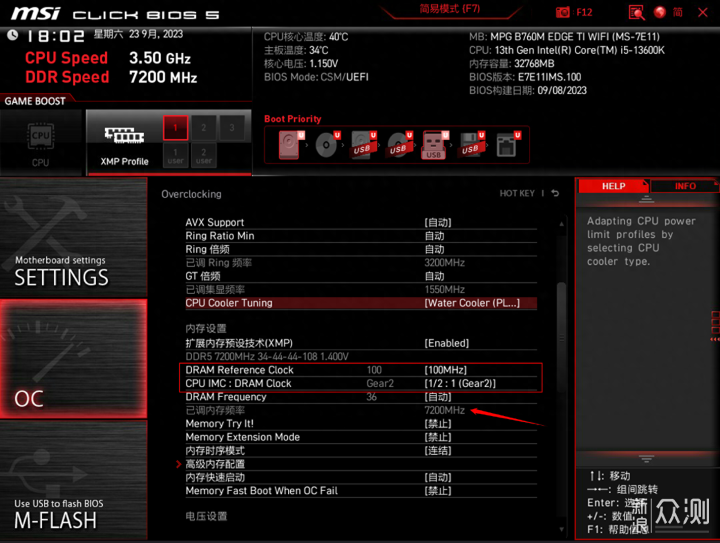Select the USB key boot device icon
The height and width of the screenshot is (543, 720).
[x=434, y=145]
